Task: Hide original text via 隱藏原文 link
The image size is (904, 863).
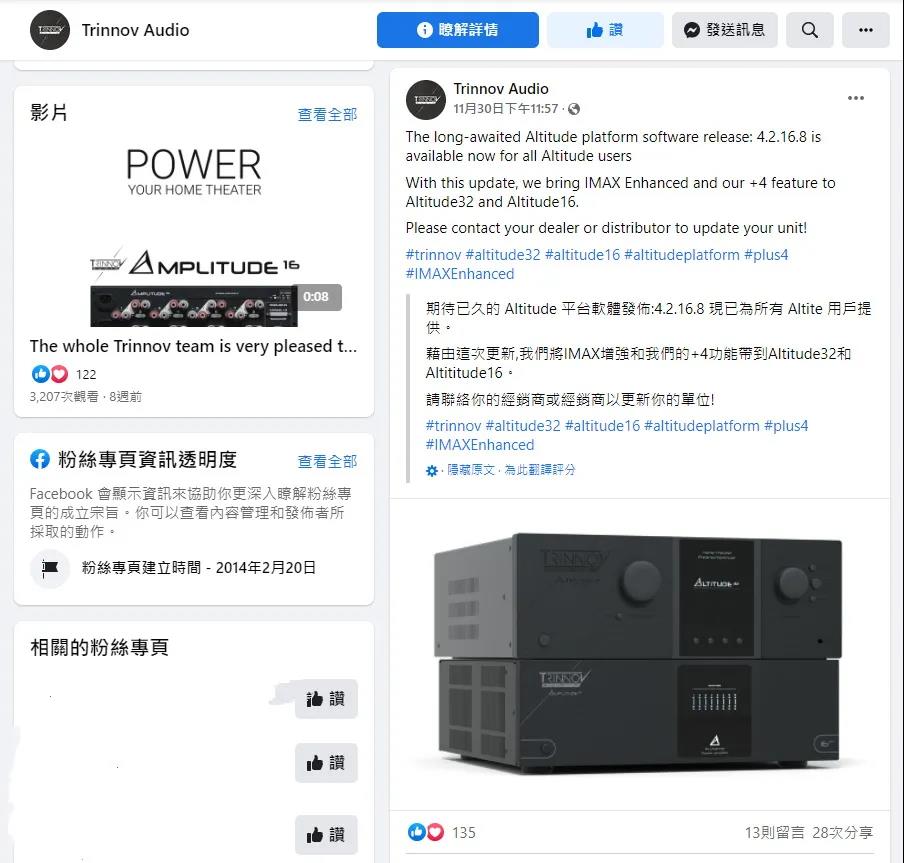Action: [x=471, y=470]
